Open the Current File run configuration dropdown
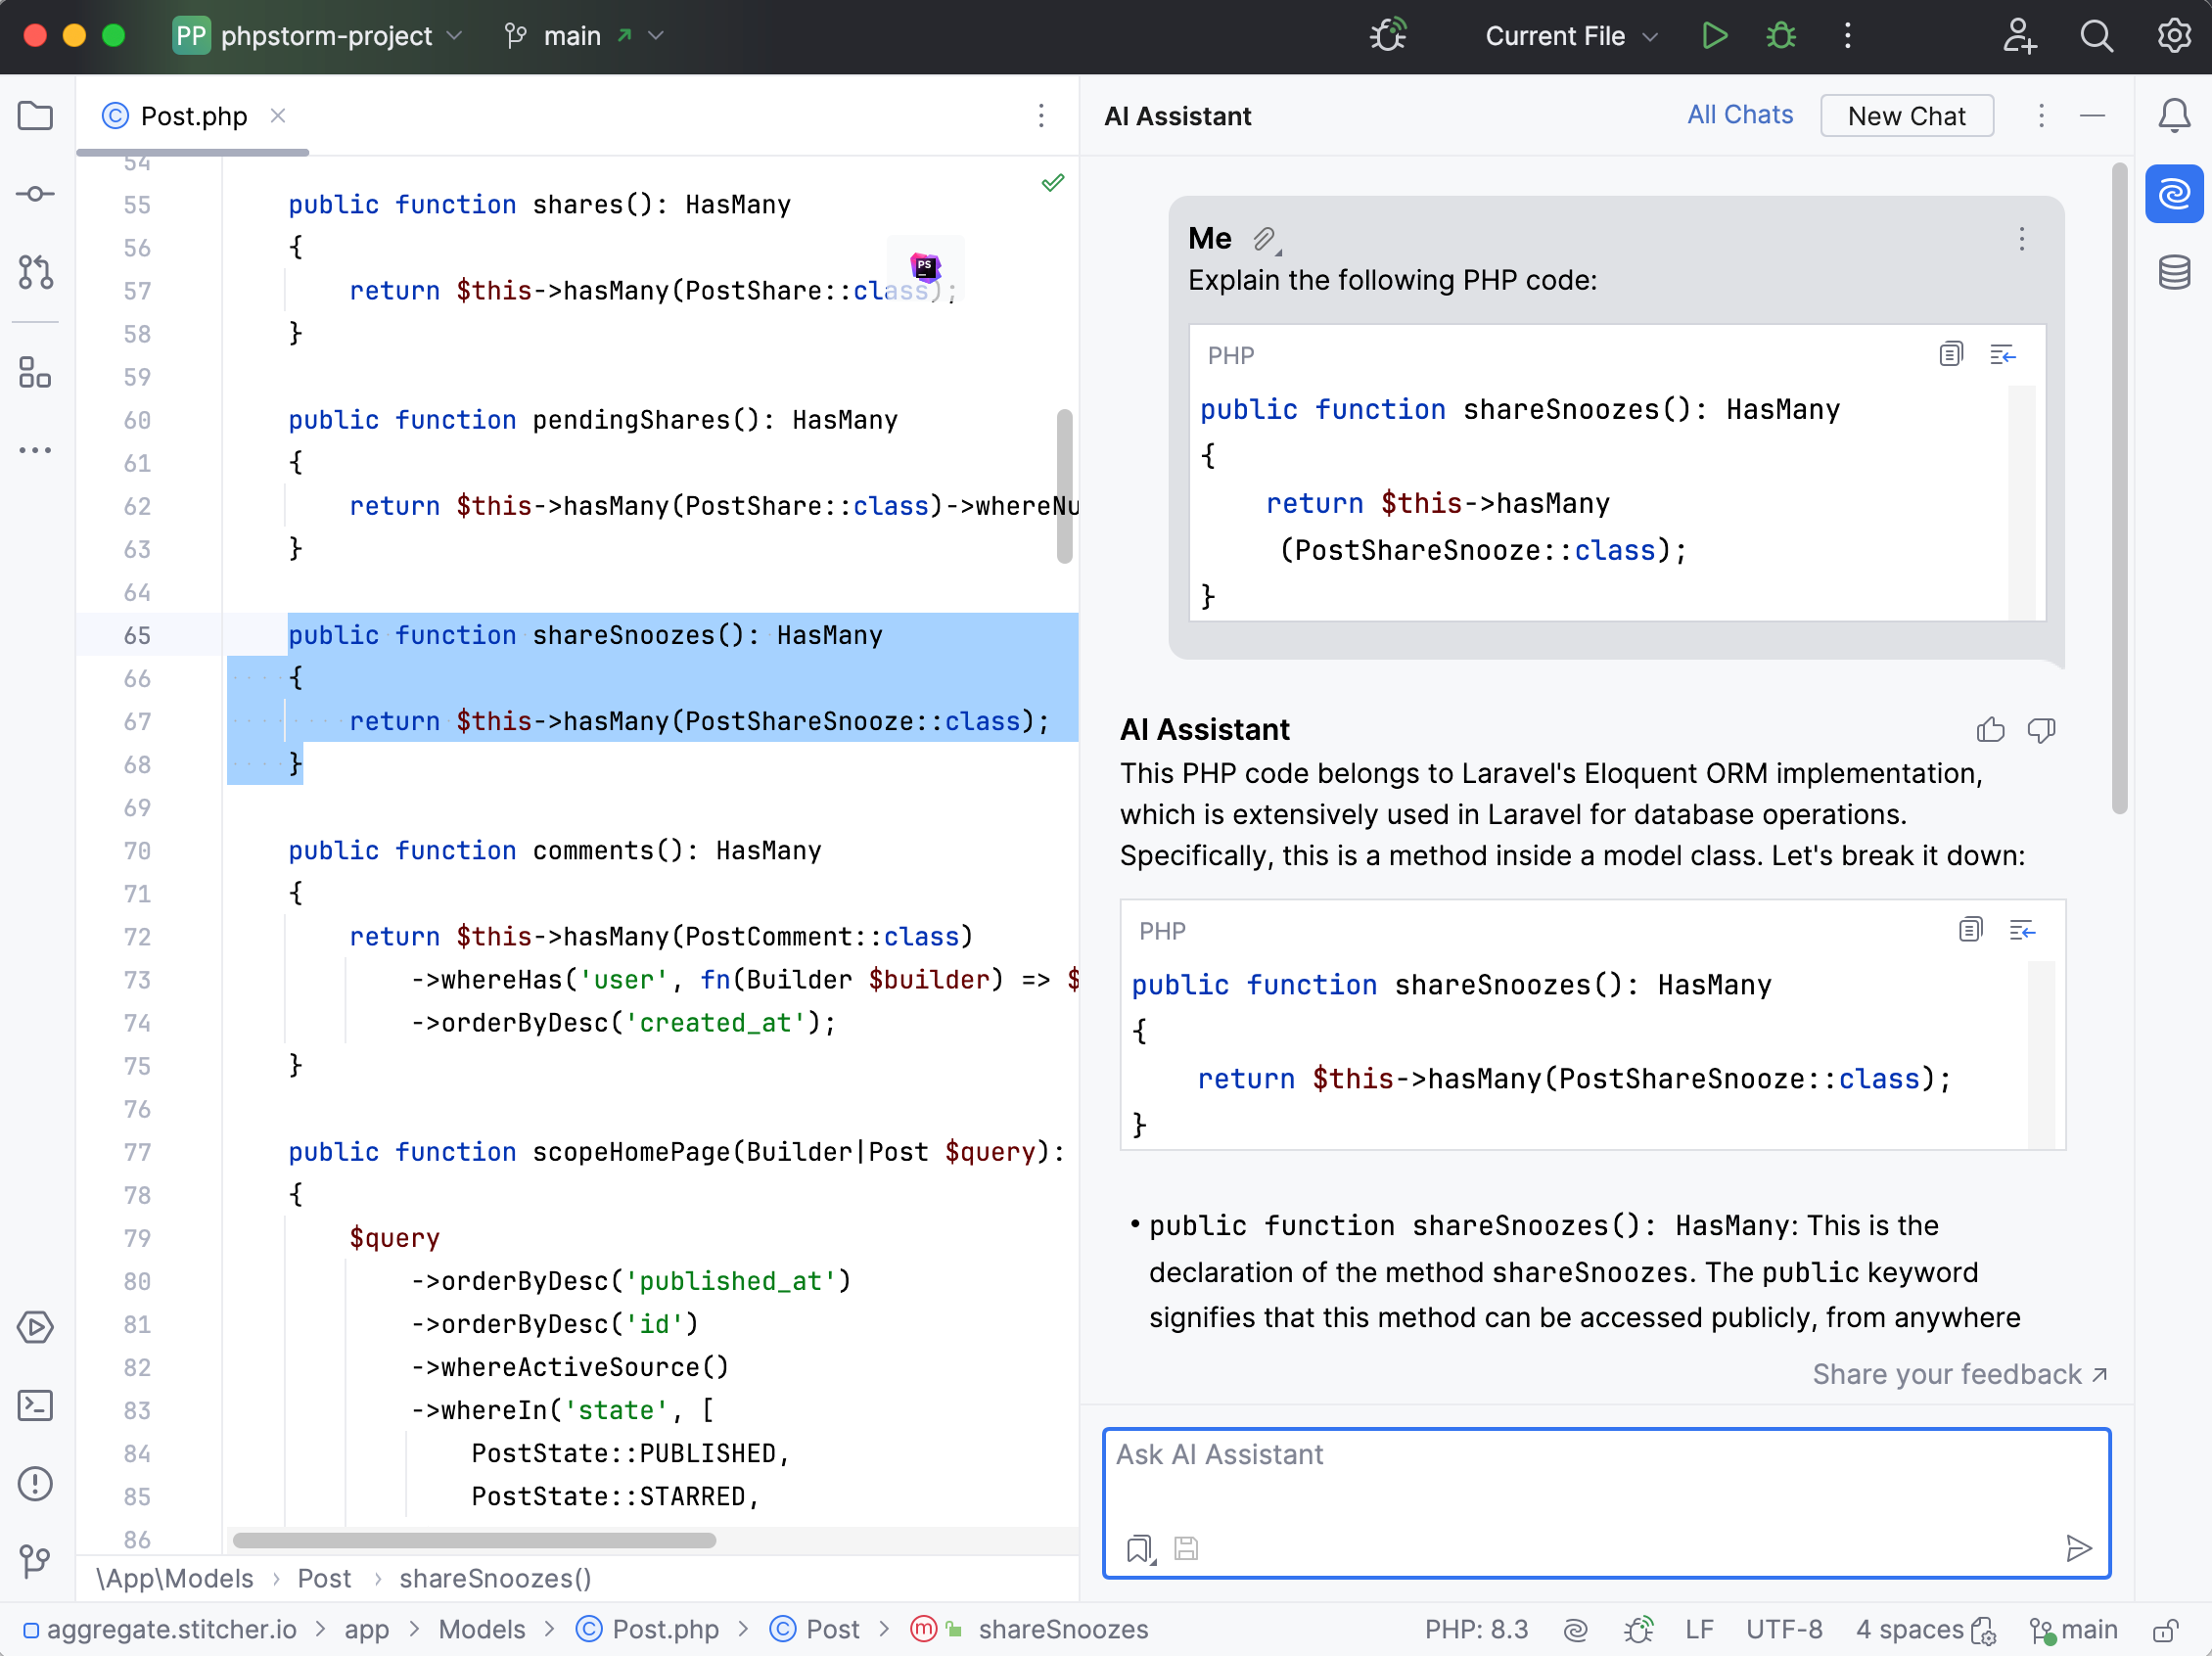The height and width of the screenshot is (1656, 2212). [1571, 36]
